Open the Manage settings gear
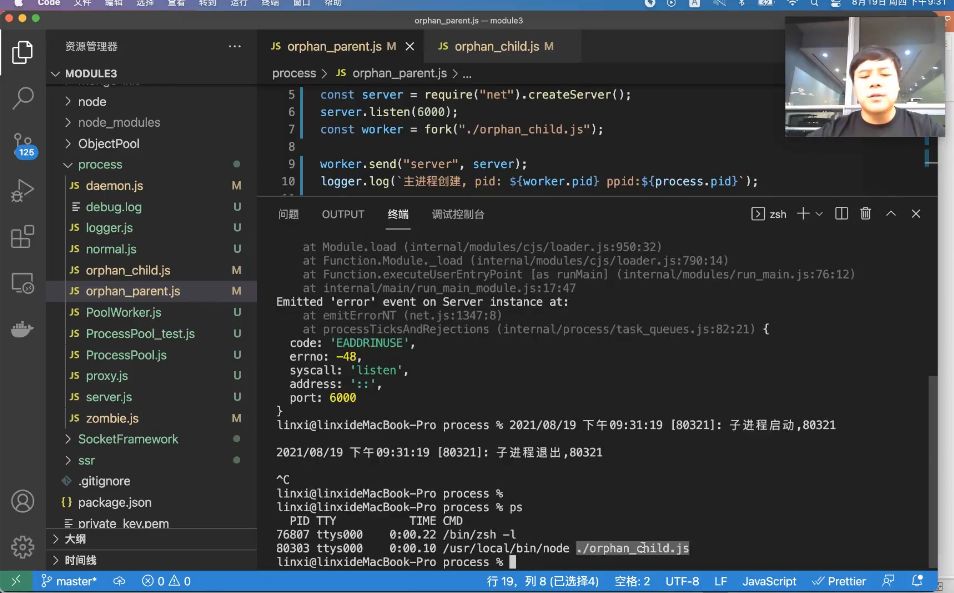Screen dimensions: 954x593 point(23,547)
